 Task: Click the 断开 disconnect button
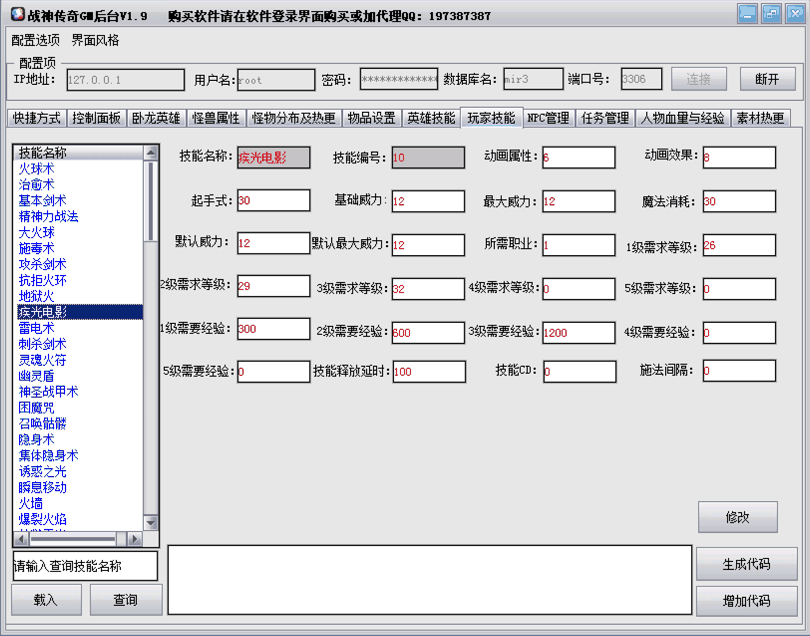(767, 79)
